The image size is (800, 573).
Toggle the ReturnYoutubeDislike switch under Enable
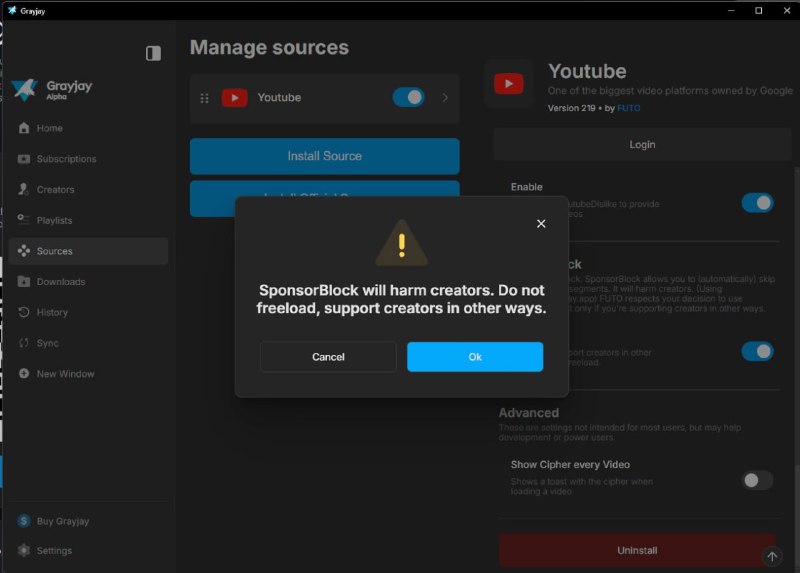(757, 203)
